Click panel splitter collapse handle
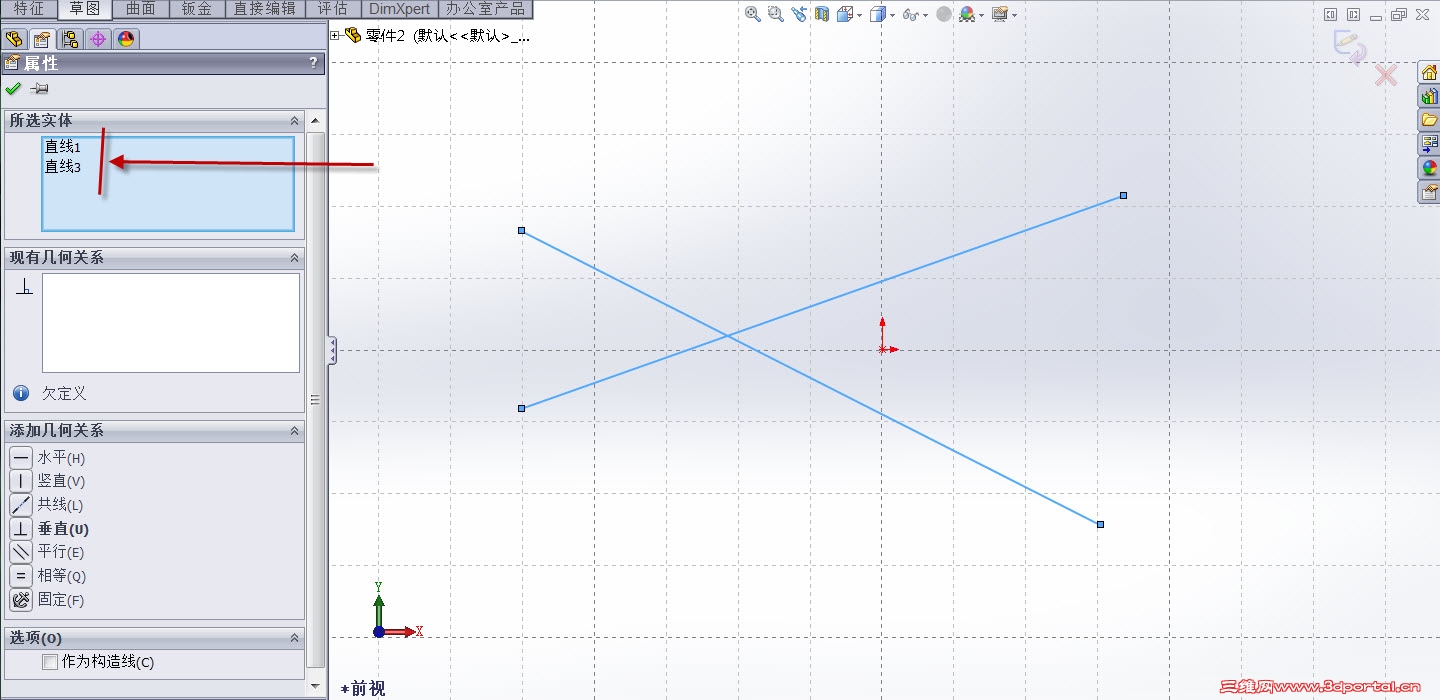The width and height of the screenshot is (1440, 700). pos(333,351)
